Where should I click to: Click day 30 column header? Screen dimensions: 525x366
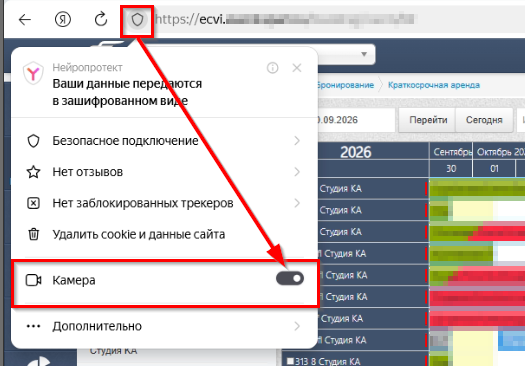click(x=451, y=168)
